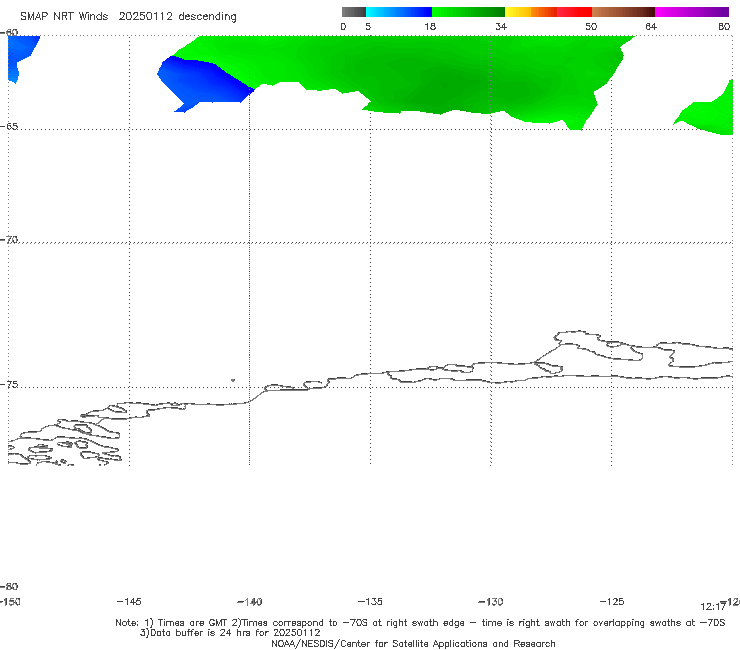Click the color bar label '50'
Screen dimensions: 740x650
[x=591, y=27]
